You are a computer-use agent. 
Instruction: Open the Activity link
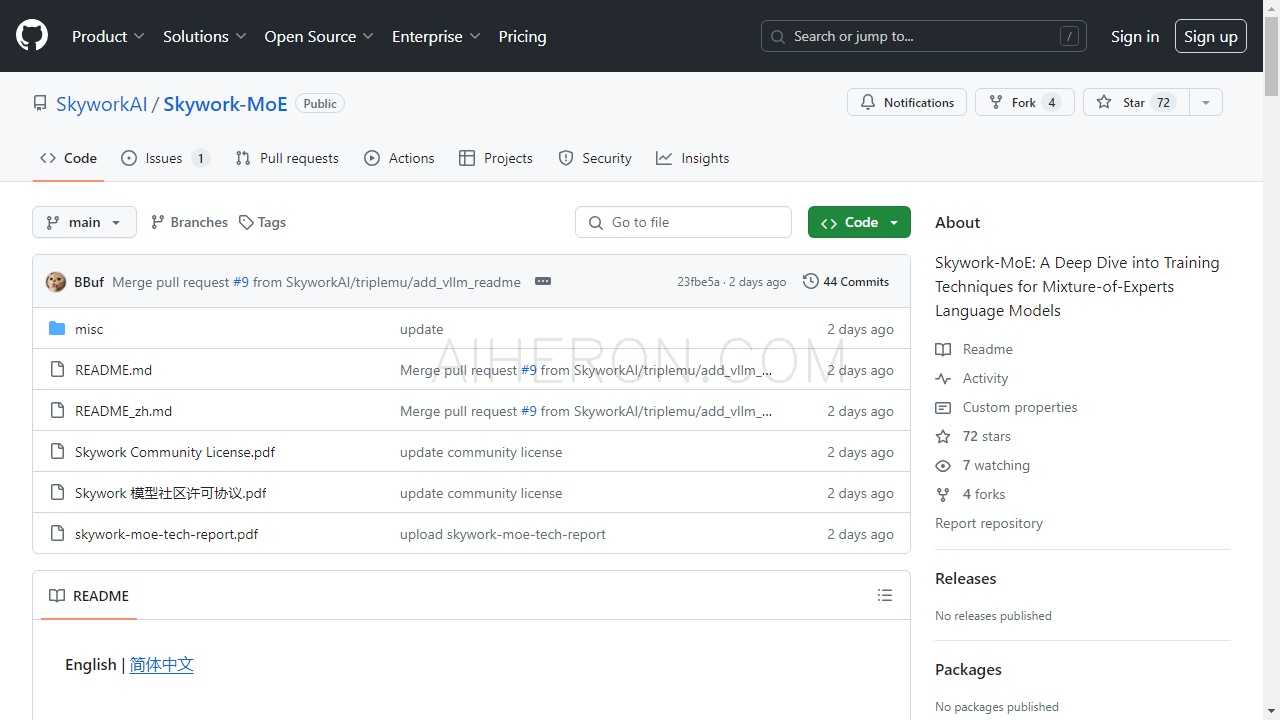pyautogui.click(x=972, y=378)
